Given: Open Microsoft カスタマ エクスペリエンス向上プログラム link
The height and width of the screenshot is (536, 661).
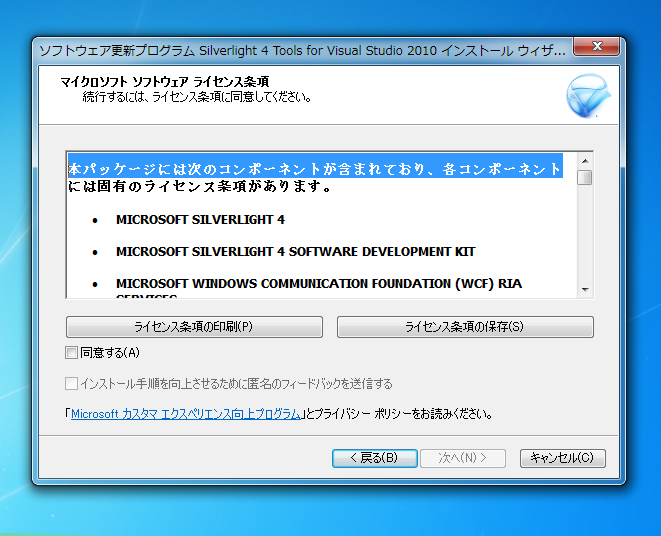Looking at the screenshot, I should (x=185, y=414).
